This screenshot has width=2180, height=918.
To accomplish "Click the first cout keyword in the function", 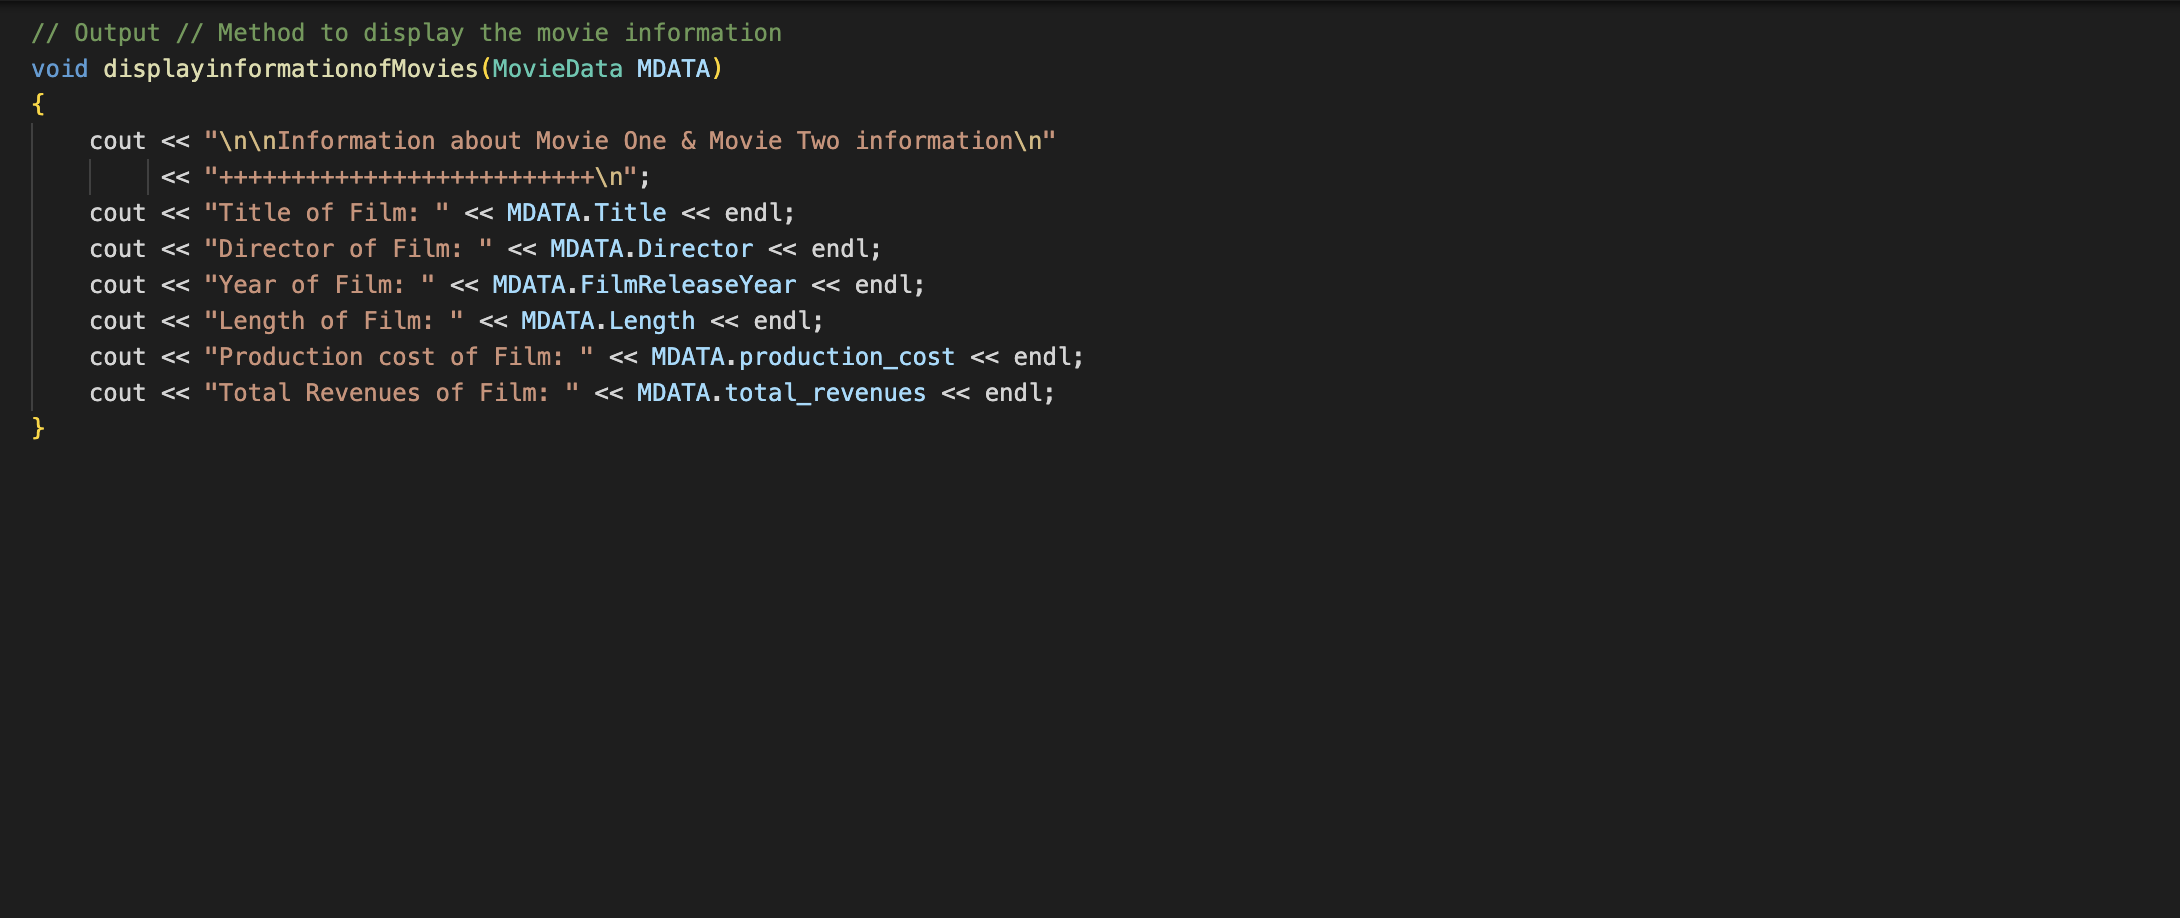I will (116, 140).
